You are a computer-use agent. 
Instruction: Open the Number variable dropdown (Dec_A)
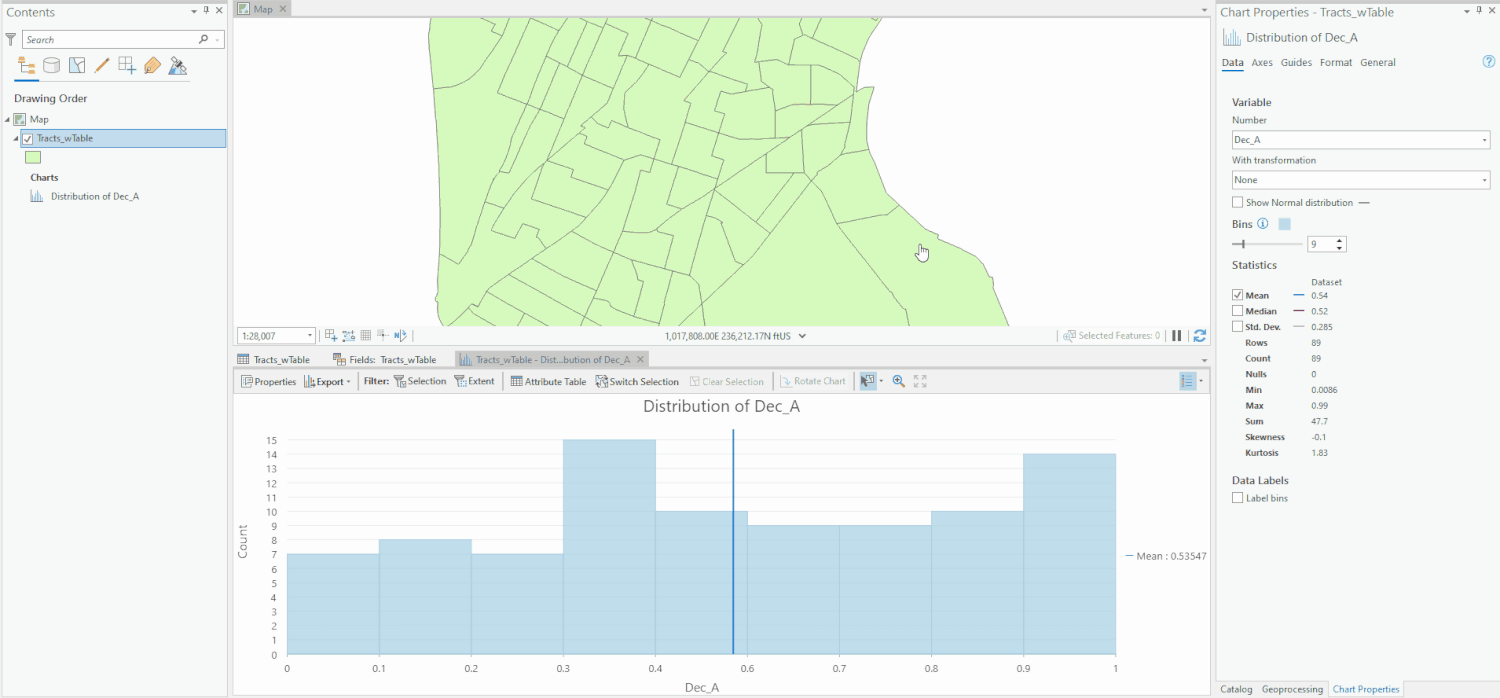(1361, 140)
